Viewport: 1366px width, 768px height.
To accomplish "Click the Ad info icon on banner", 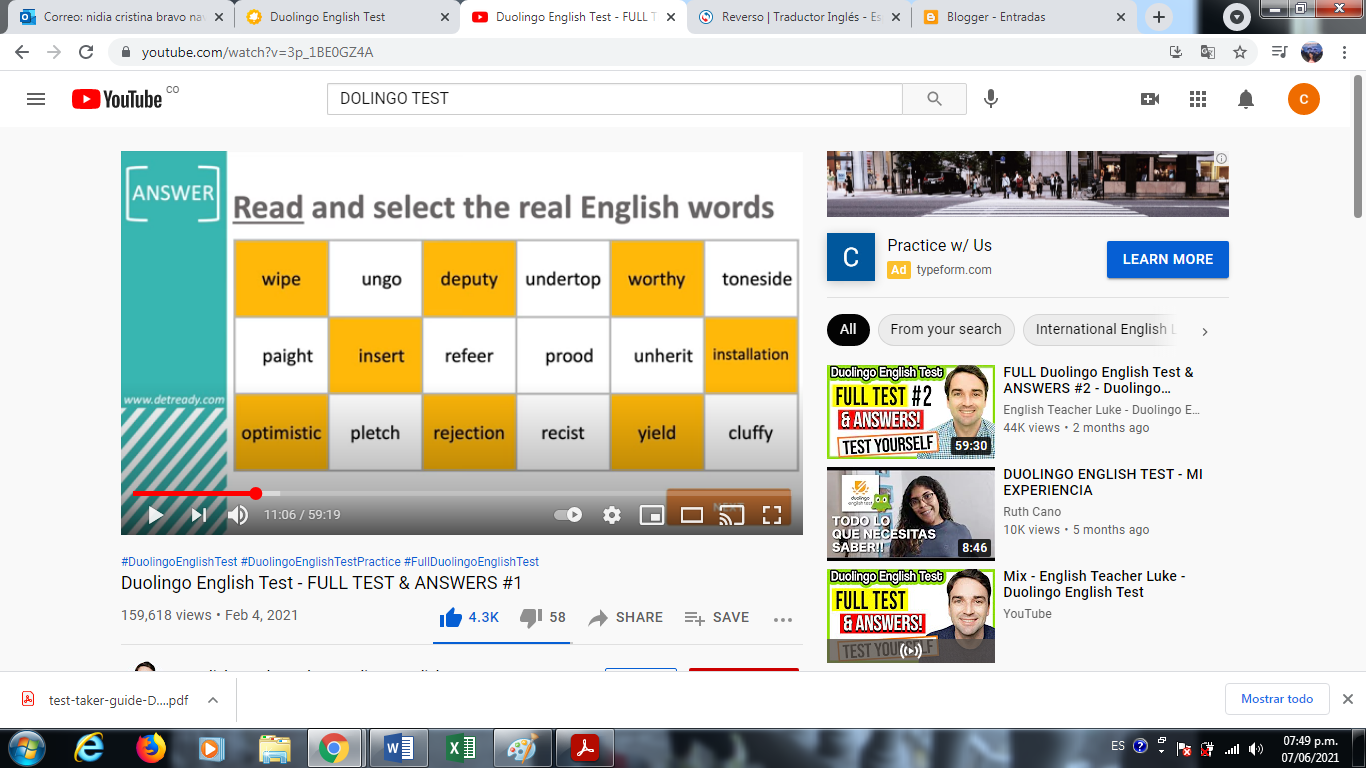I will point(1221,158).
